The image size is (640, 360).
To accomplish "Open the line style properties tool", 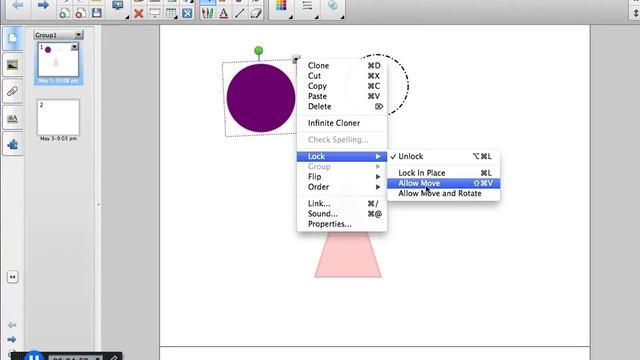I will 307,6.
